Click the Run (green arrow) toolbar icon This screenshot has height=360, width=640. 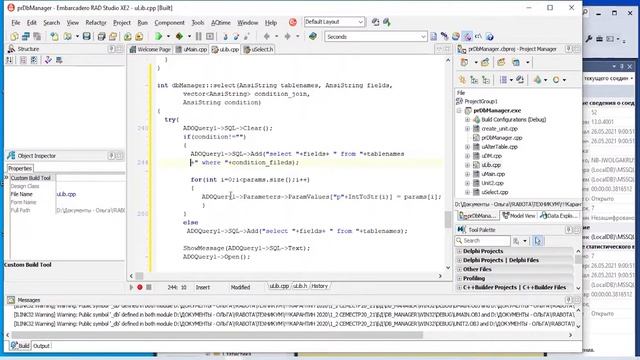[158, 37]
